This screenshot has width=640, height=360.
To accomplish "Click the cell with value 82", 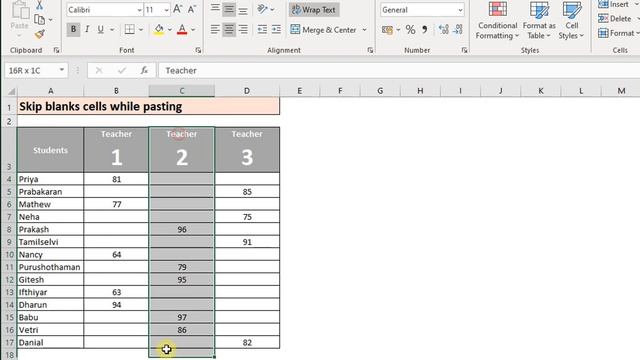I will tap(247, 342).
